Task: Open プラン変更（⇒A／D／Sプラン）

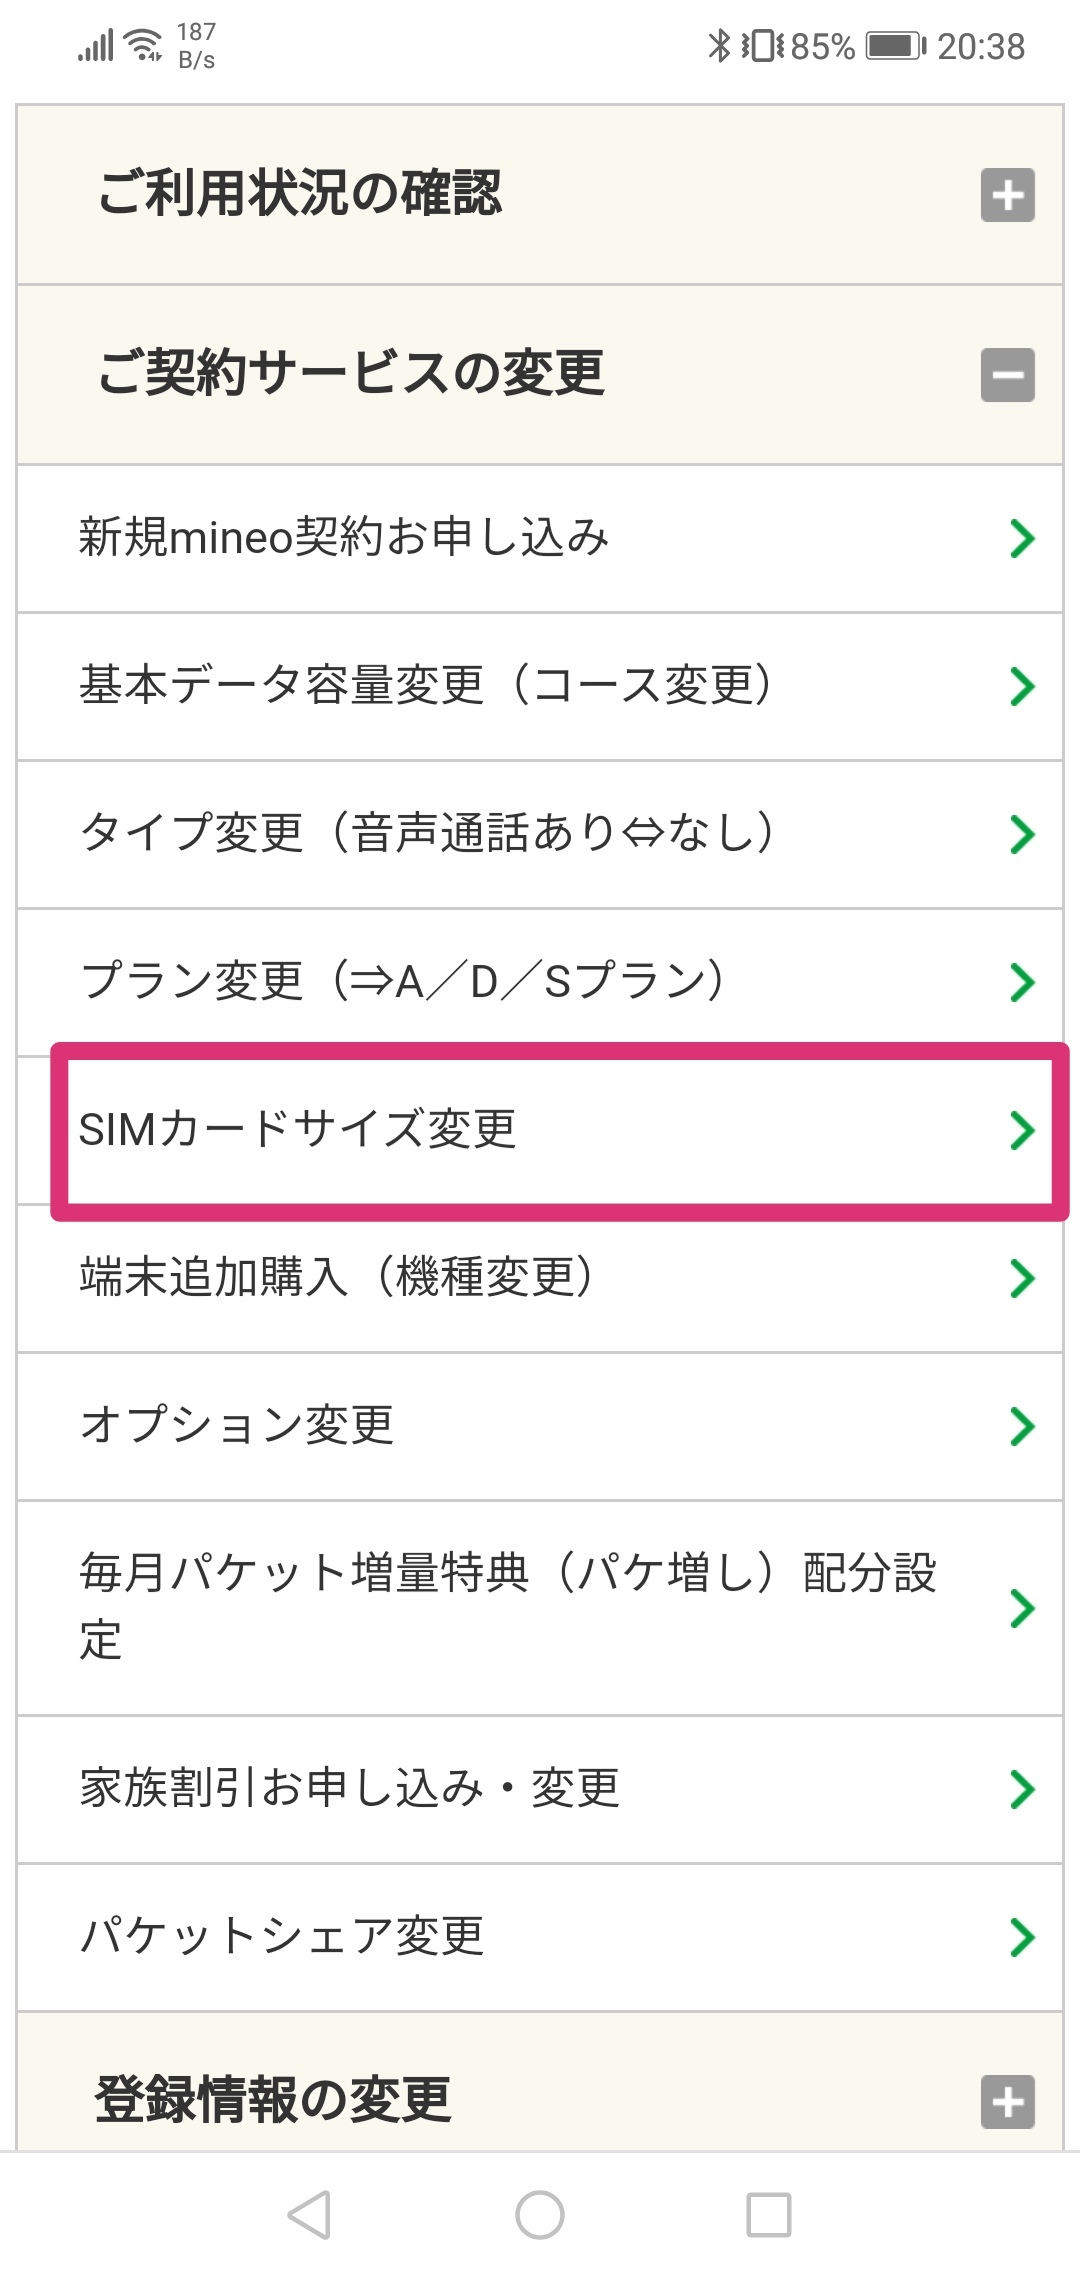Action: pos(402,981)
